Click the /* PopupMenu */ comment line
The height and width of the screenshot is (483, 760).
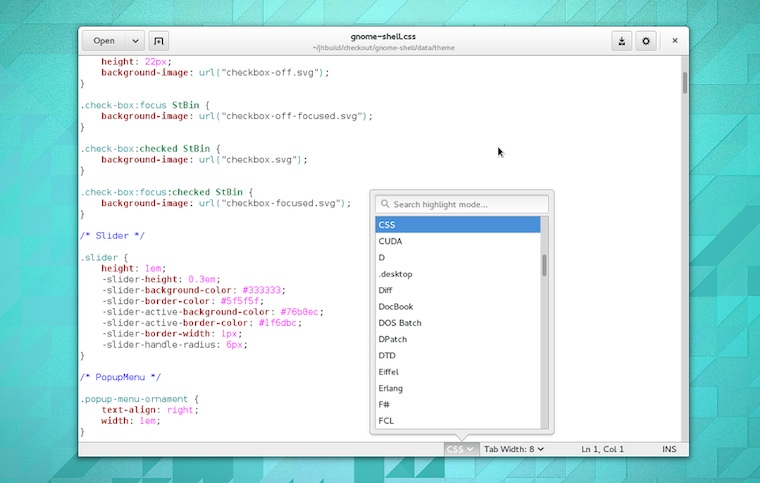click(120, 377)
